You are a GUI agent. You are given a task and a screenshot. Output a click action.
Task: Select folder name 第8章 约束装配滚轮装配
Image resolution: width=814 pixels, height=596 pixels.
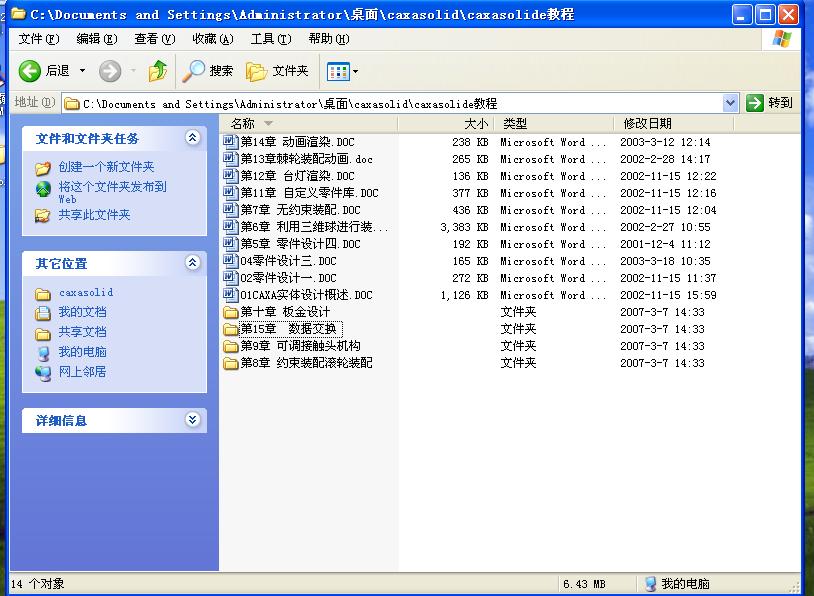click(x=306, y=363)
